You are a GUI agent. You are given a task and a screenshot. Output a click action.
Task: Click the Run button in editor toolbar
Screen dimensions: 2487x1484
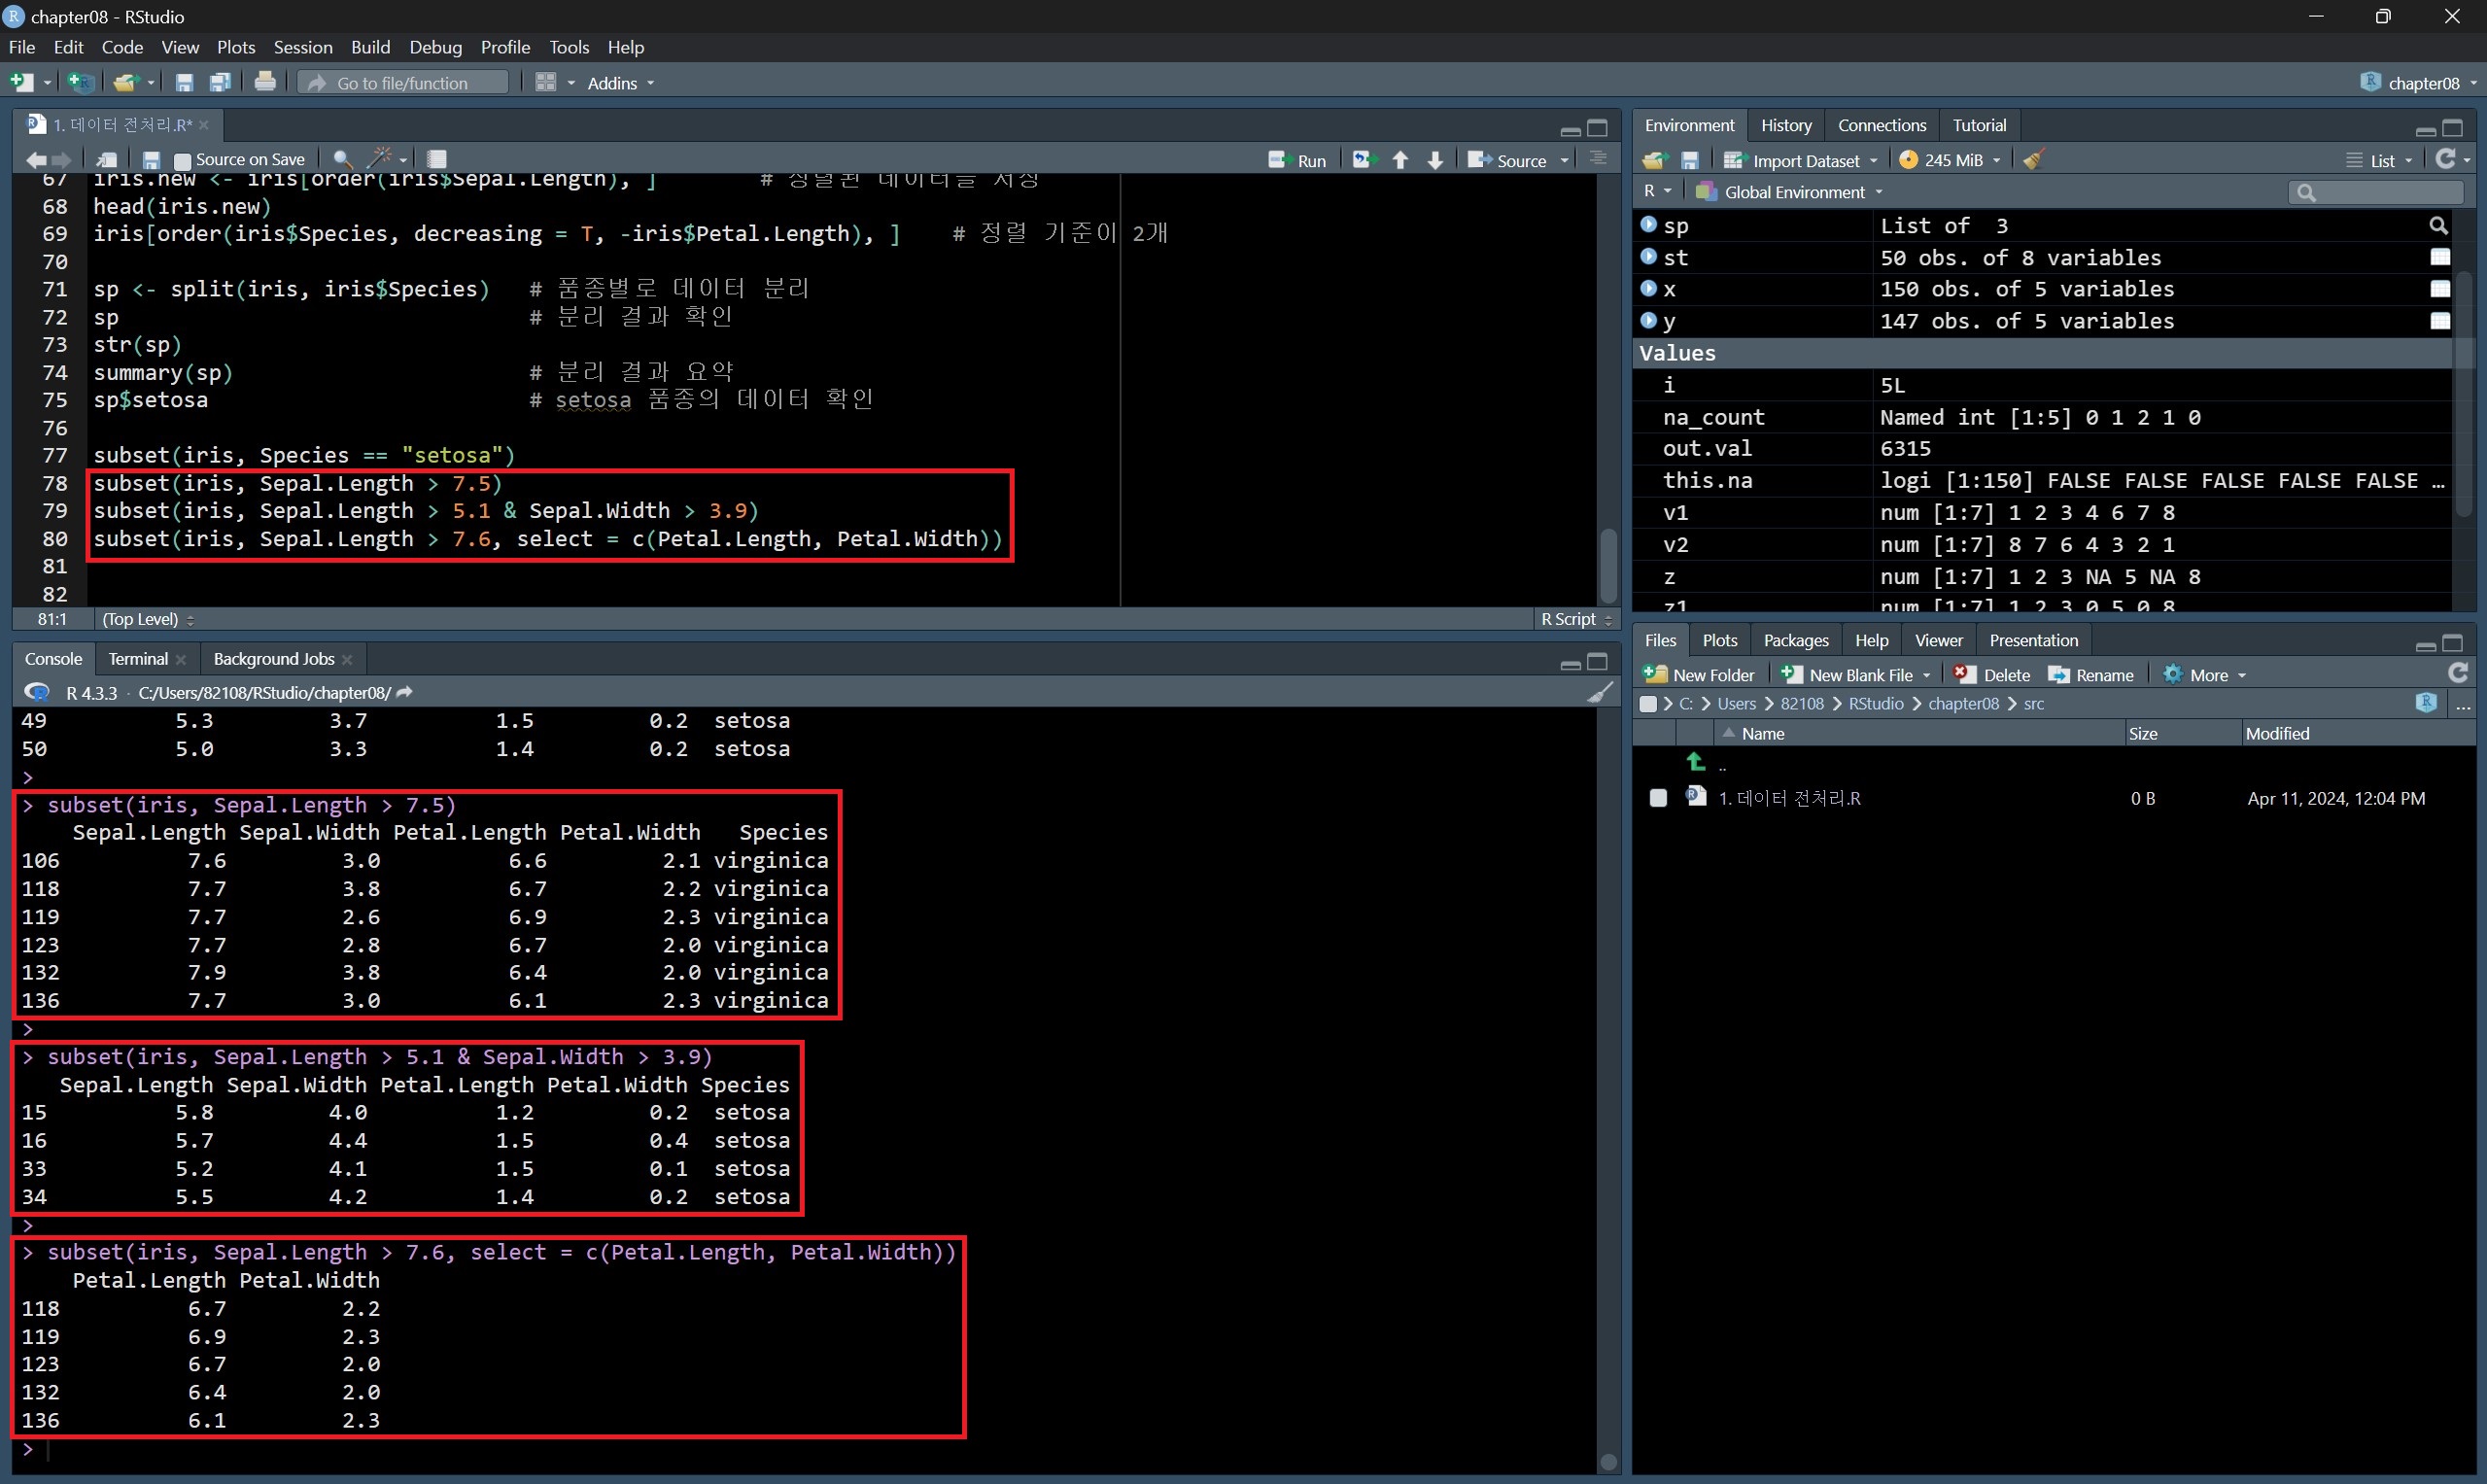[1297, 160]
